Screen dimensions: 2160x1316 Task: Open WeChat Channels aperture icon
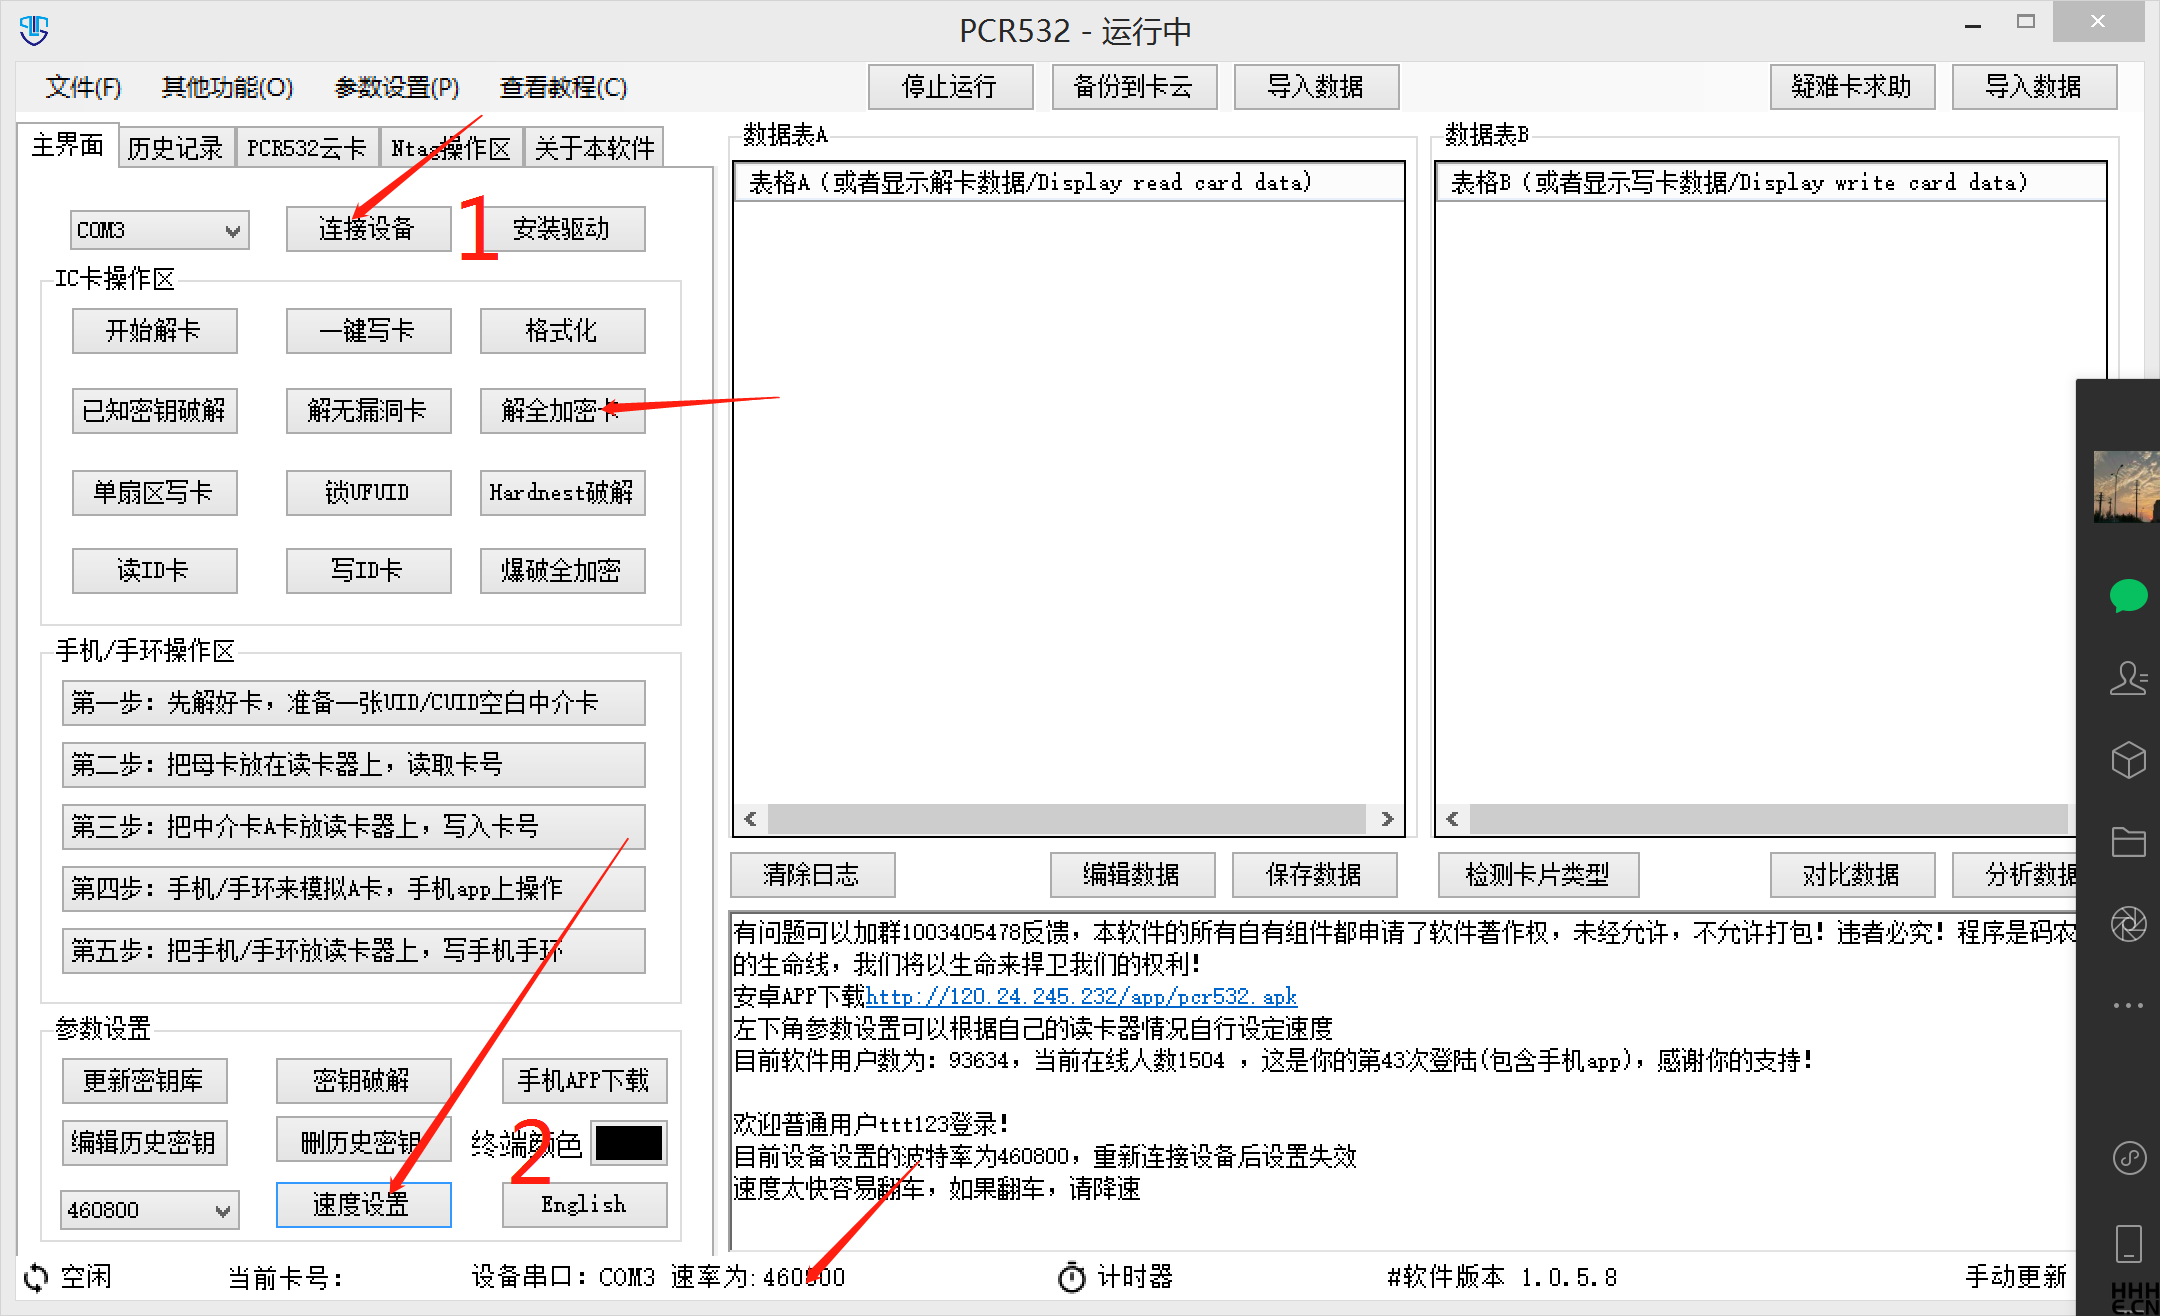2128,924
